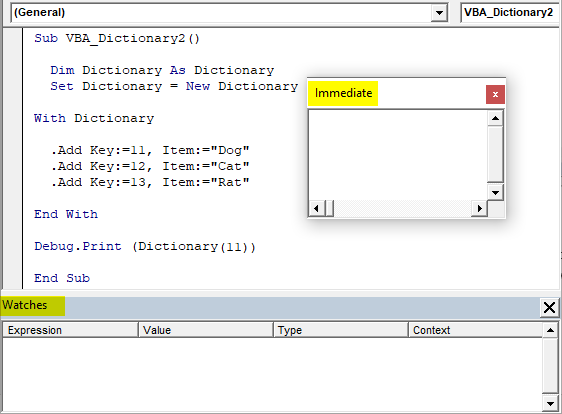Click the .Add Key:=13 Rat line
The width and height of the screenshot is (562, 414).
pos(150,182)
